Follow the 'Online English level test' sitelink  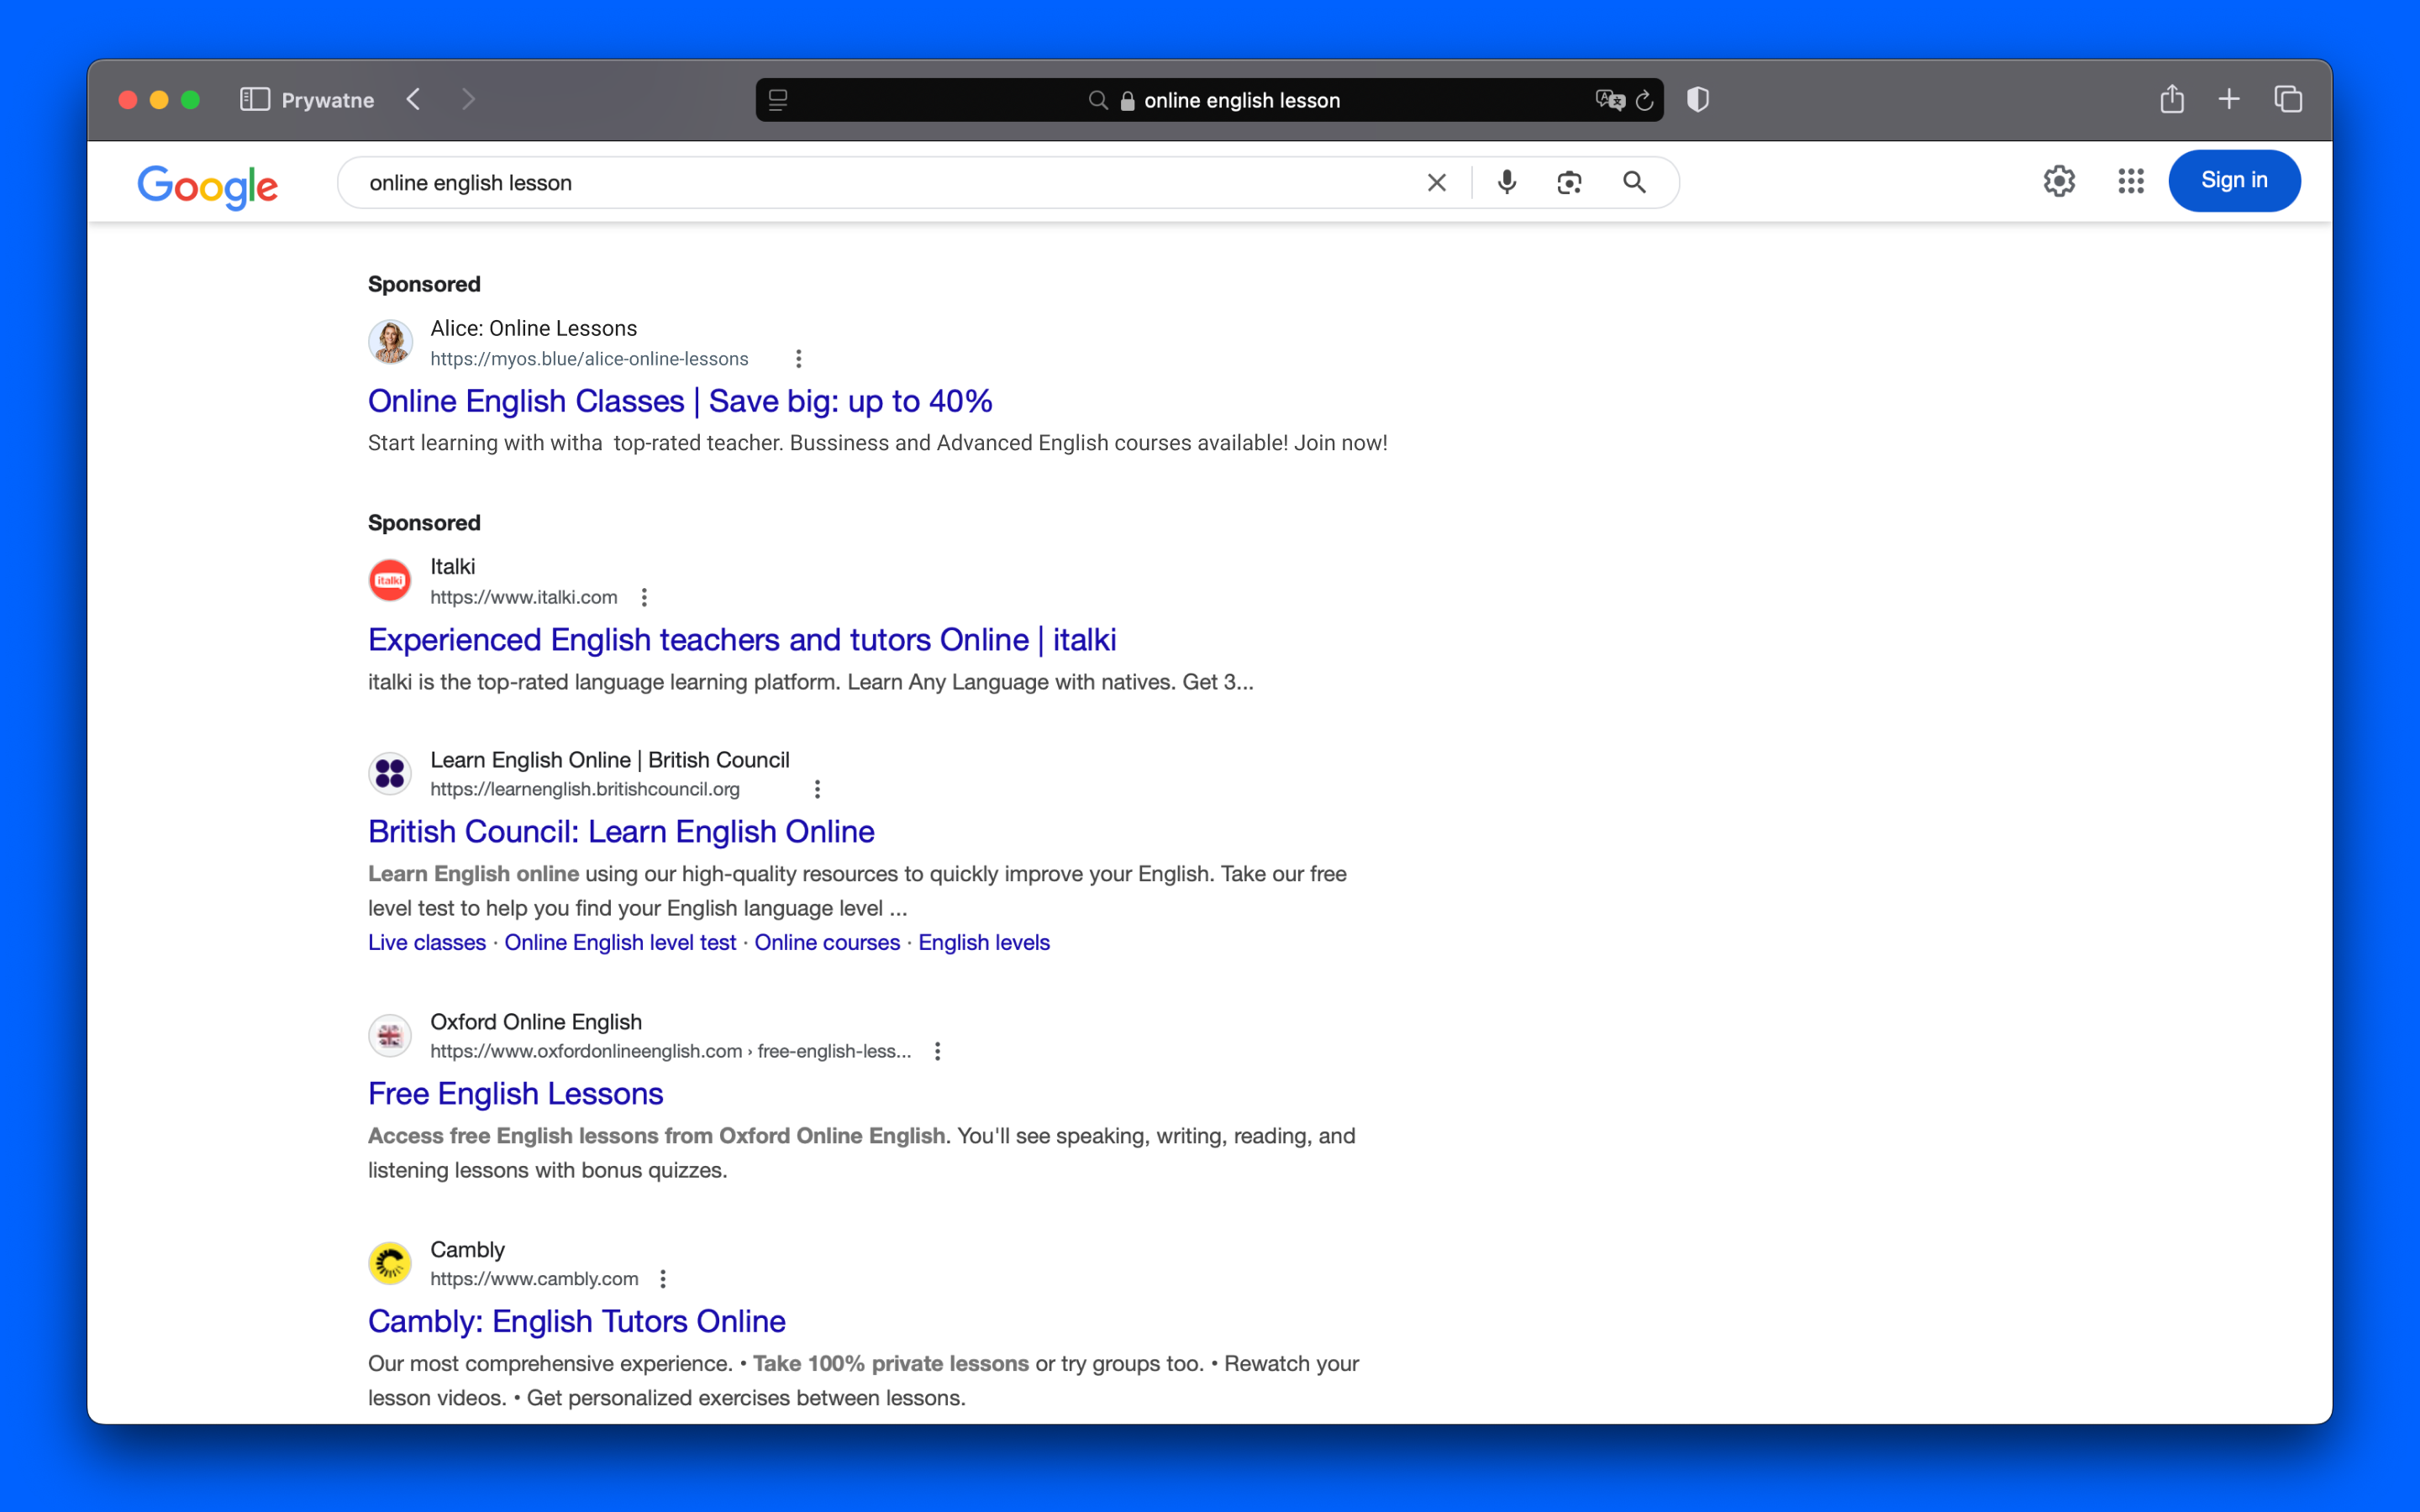coord(620,942)
